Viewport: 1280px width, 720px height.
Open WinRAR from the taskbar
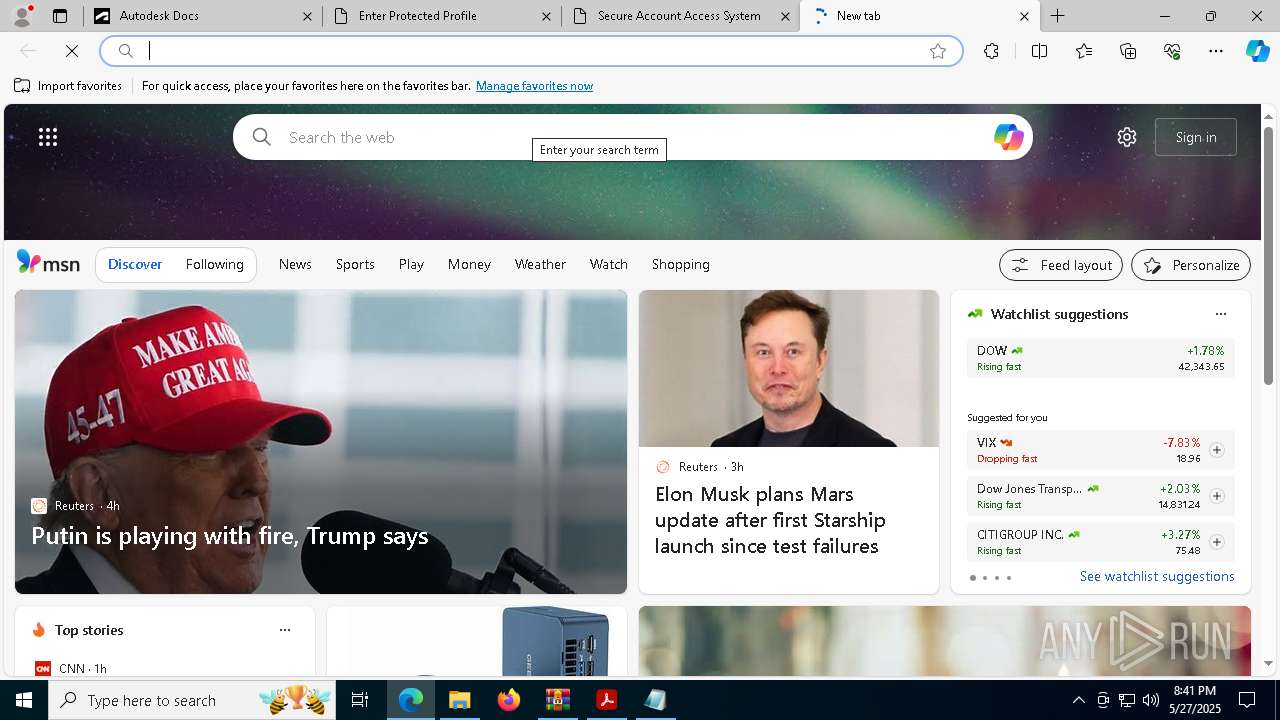[557, 700]
